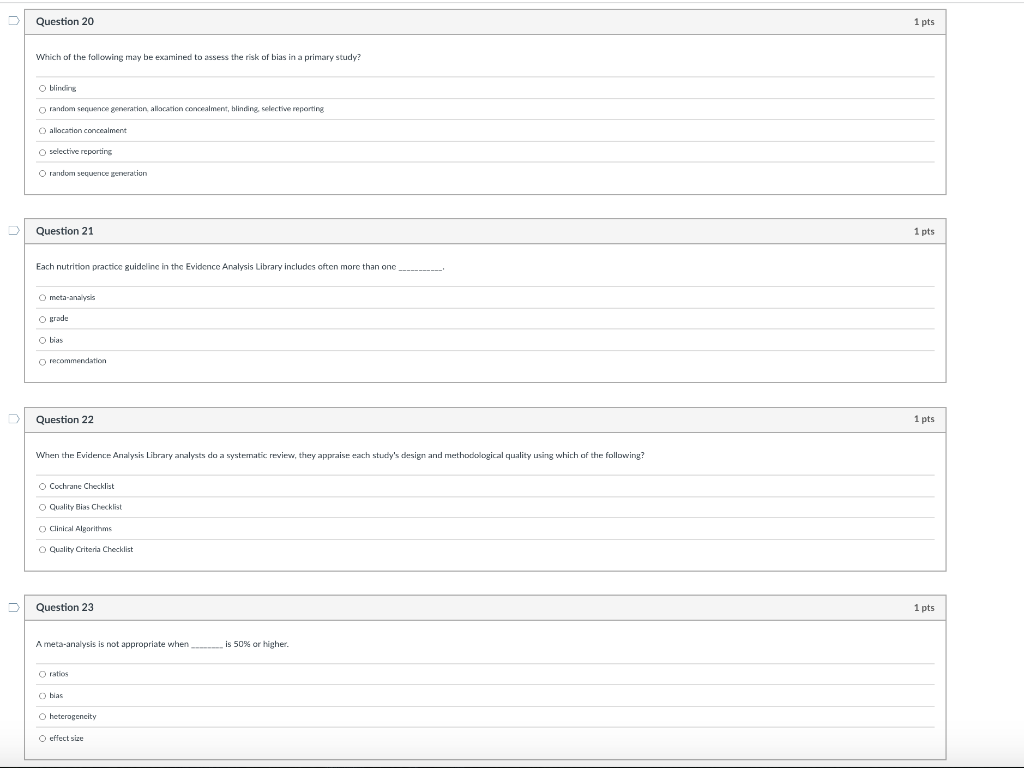Select the 'recommendation' answer option
This screenshot has width=1024, height=768.
[x=42, y=362]
